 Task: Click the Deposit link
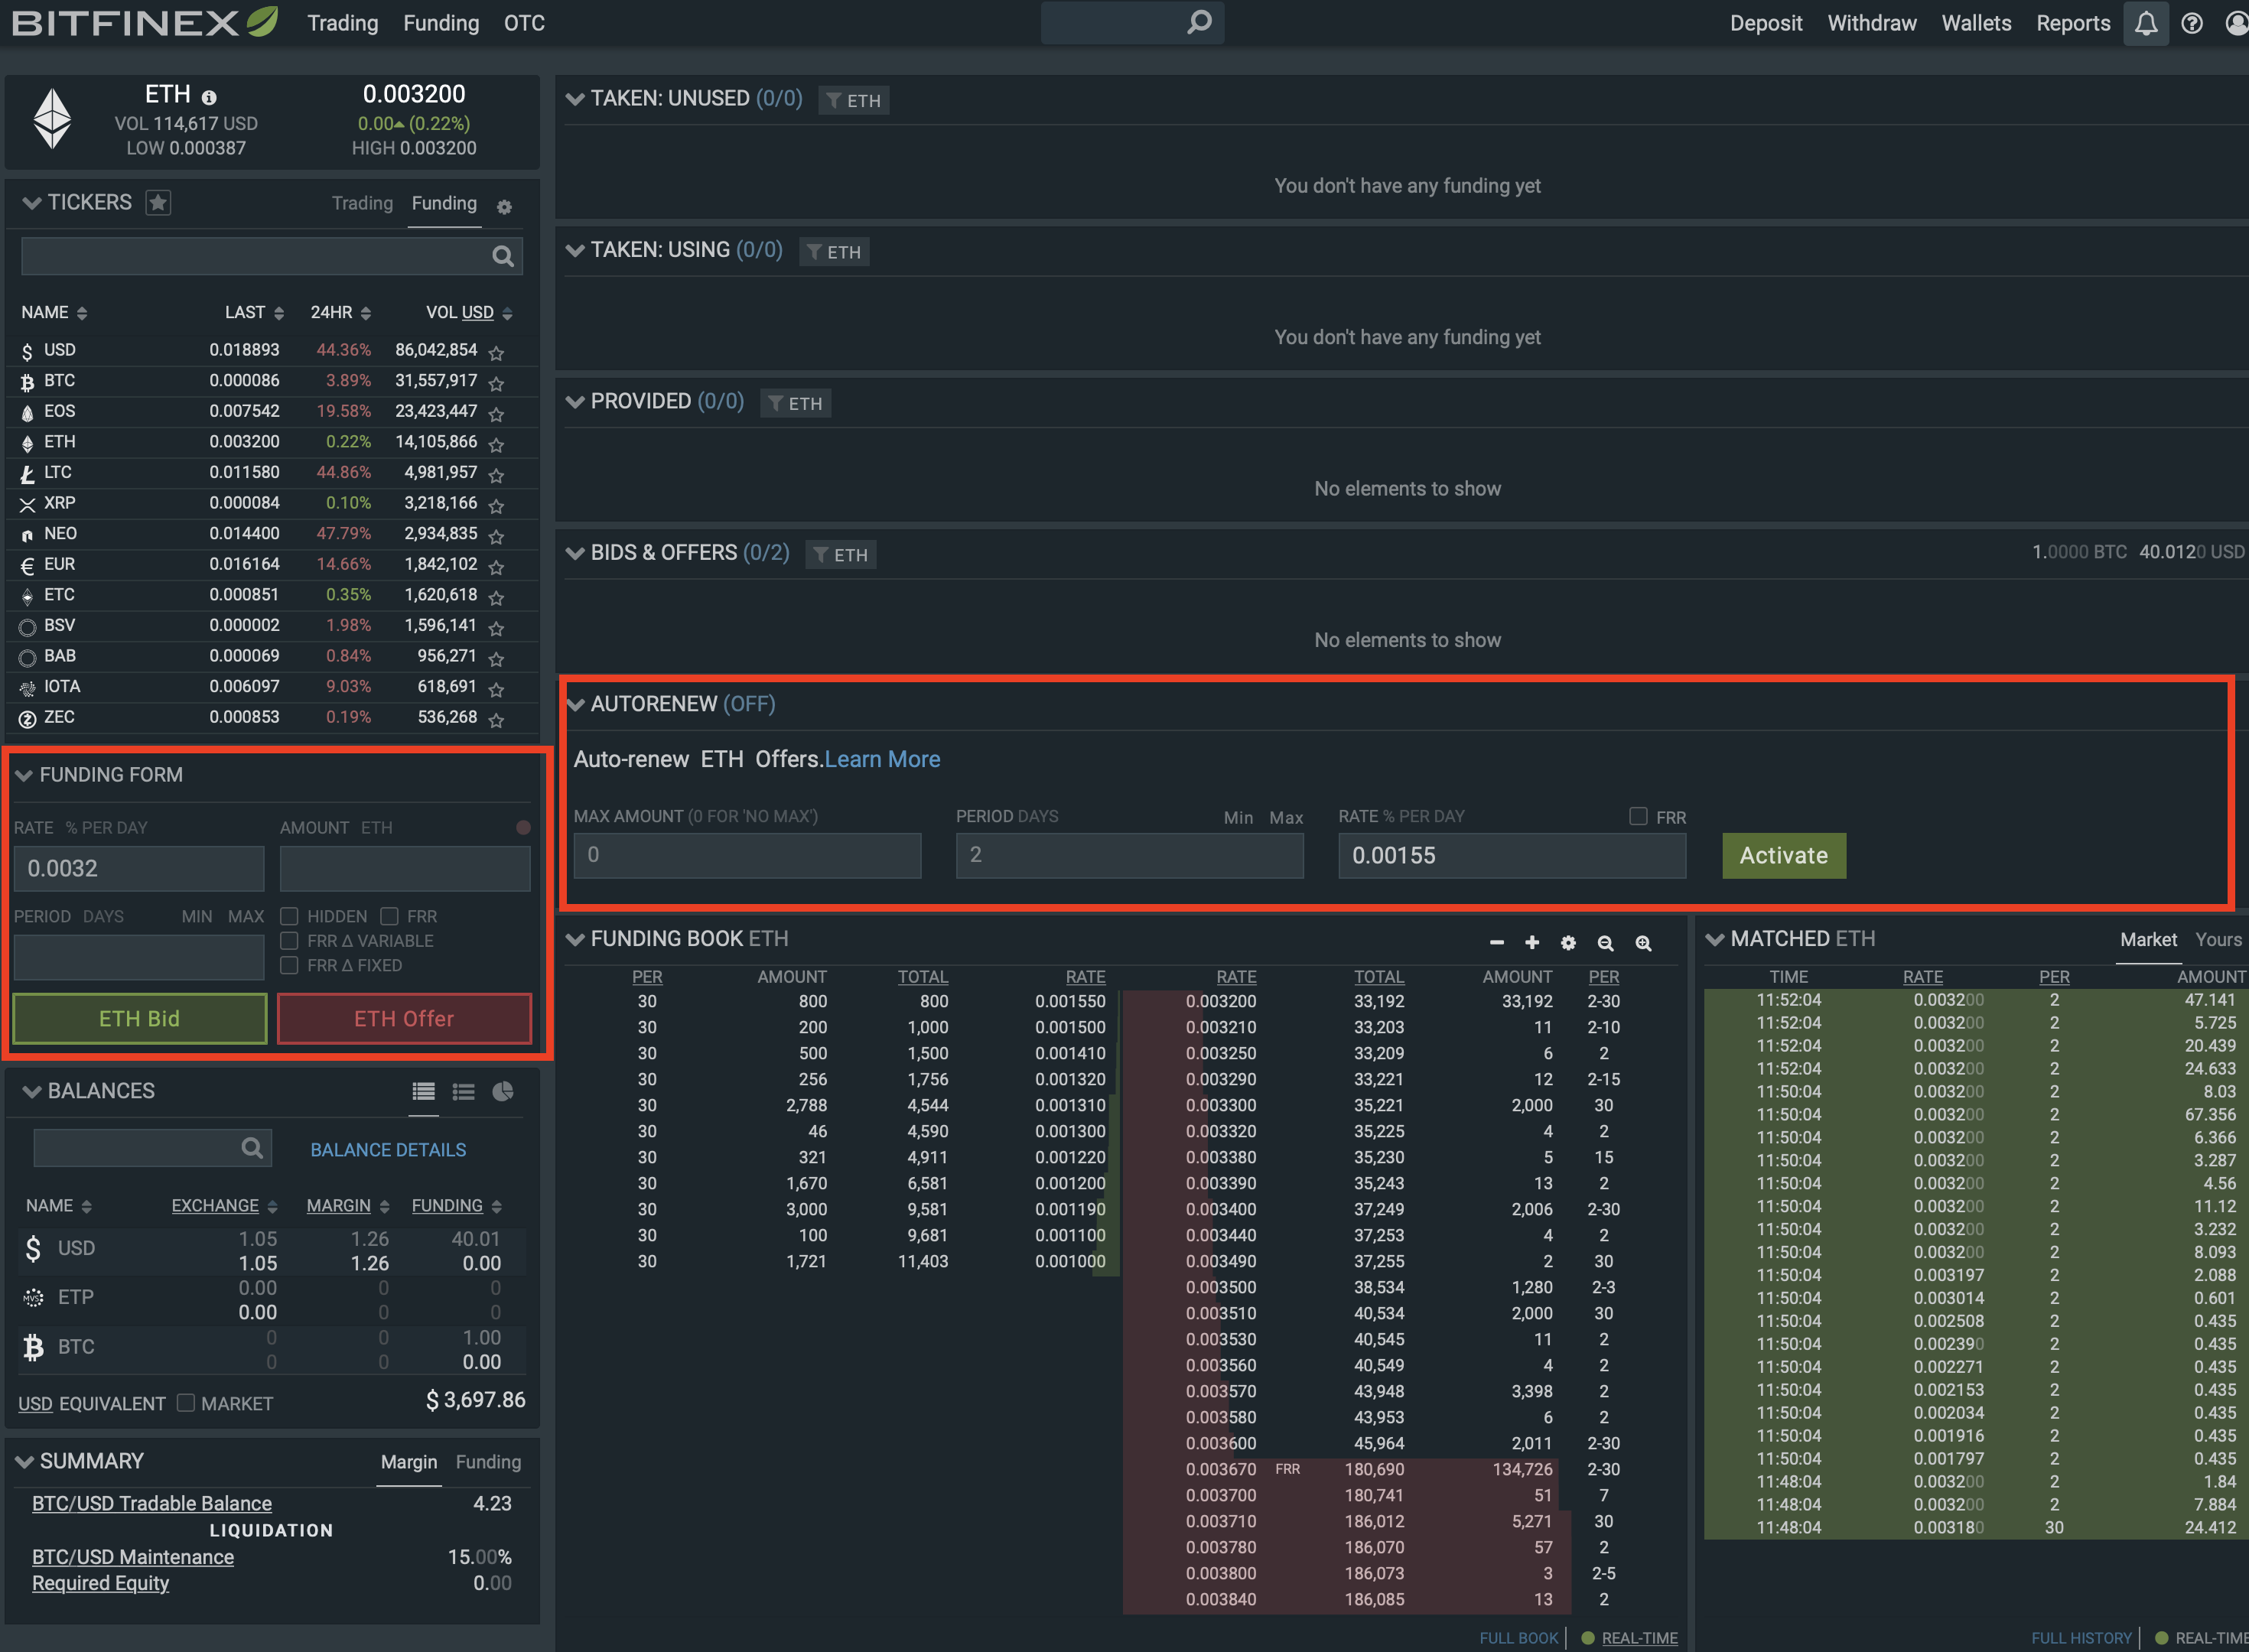(x=1766, y=23)
